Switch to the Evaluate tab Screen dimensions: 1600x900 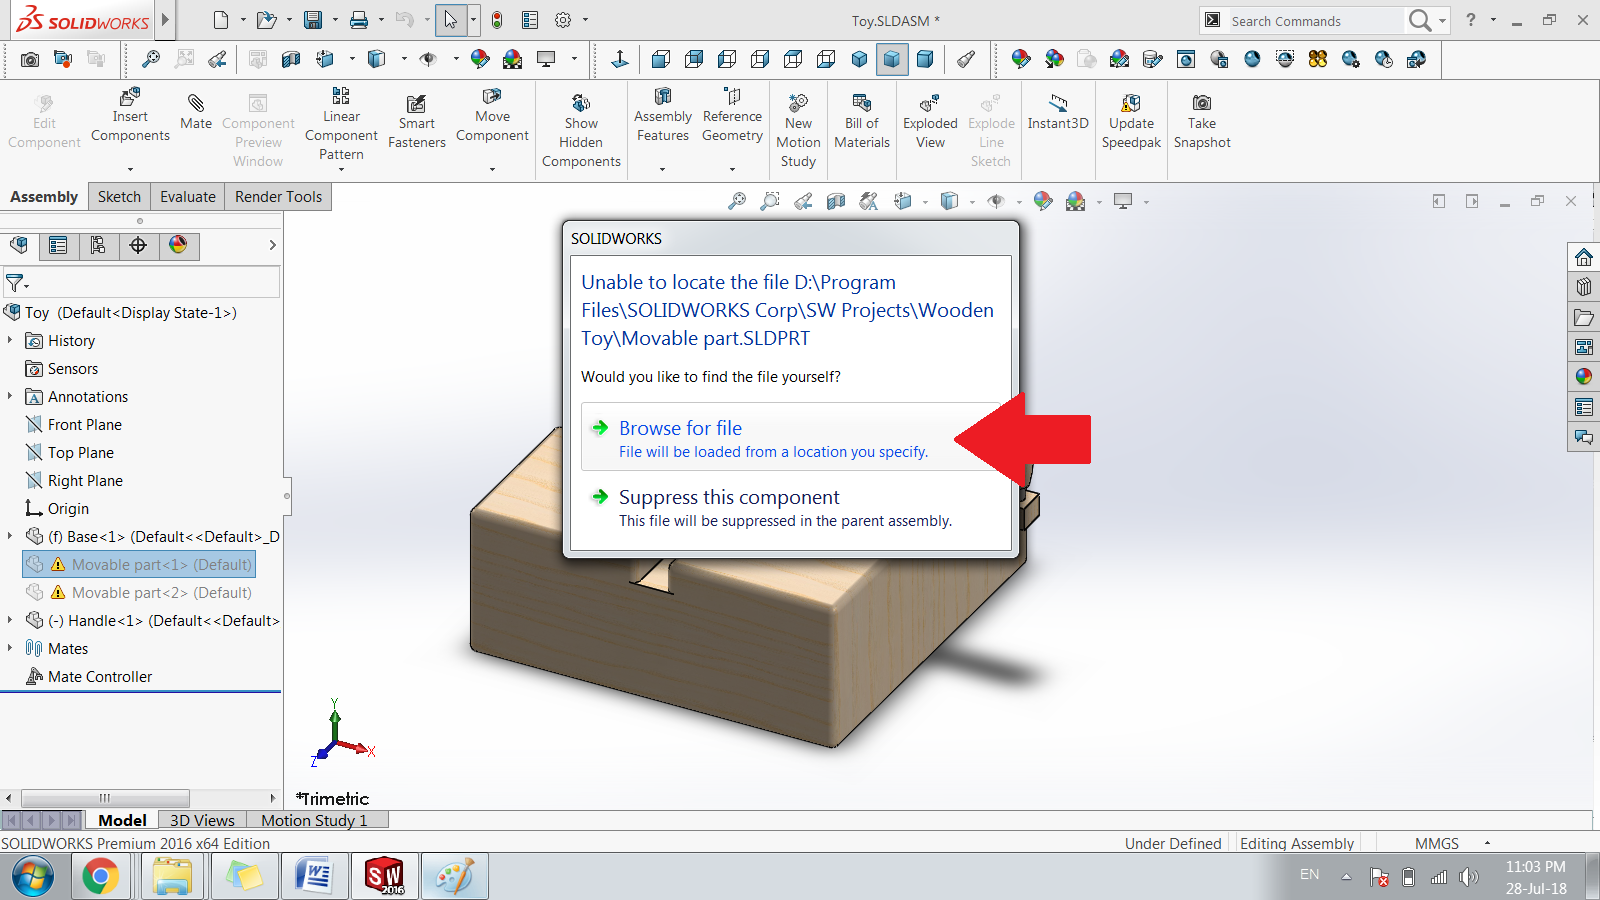point(187,197)
